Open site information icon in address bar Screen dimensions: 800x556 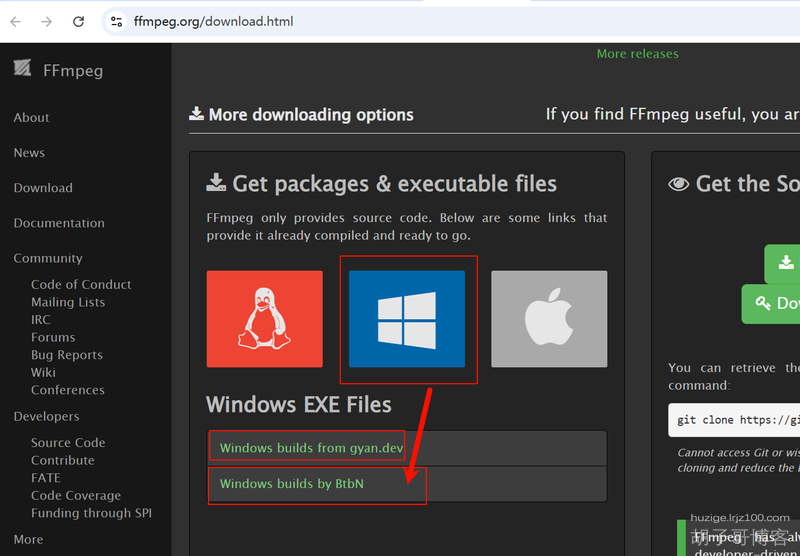116,21
